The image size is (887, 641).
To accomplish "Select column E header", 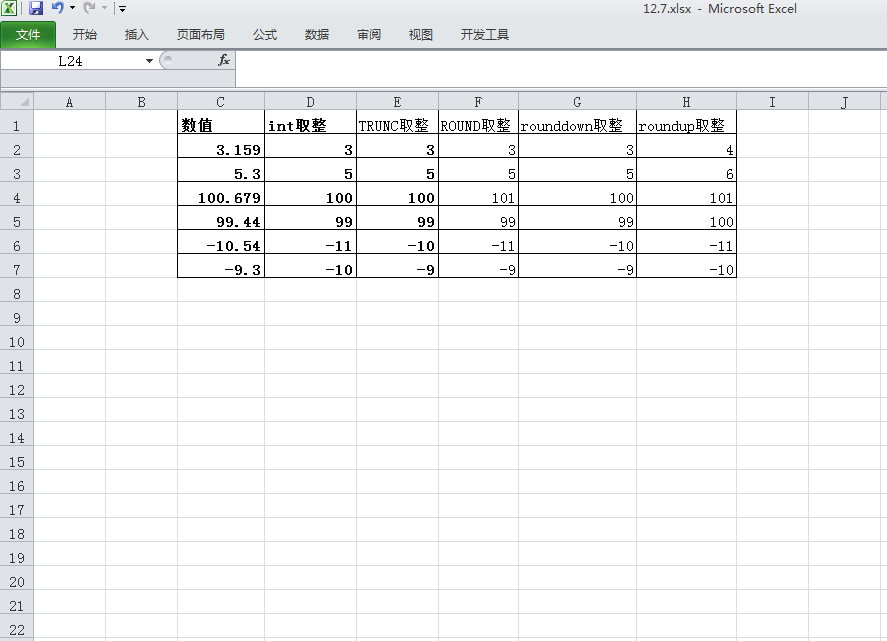I will (x=398, y=102).
